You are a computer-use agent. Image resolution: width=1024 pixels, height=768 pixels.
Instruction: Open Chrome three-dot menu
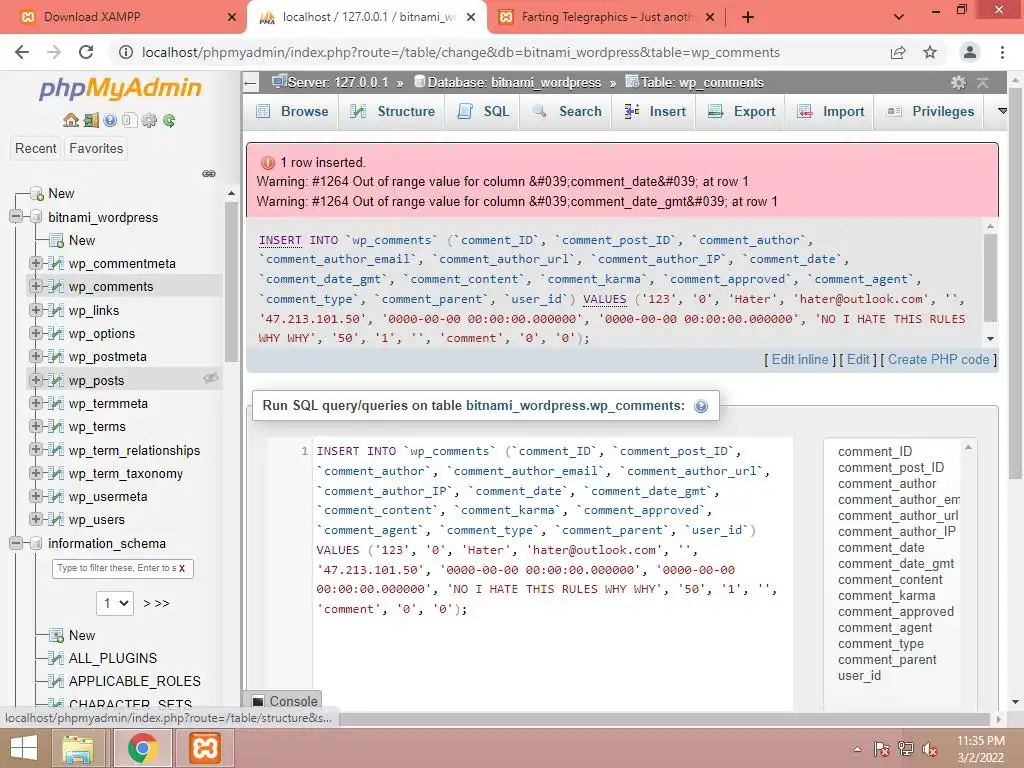[x=1002, y=52]
